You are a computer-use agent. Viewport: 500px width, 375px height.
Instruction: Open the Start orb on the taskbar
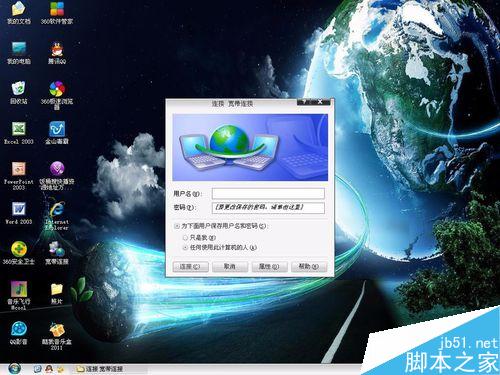(14, 369)
